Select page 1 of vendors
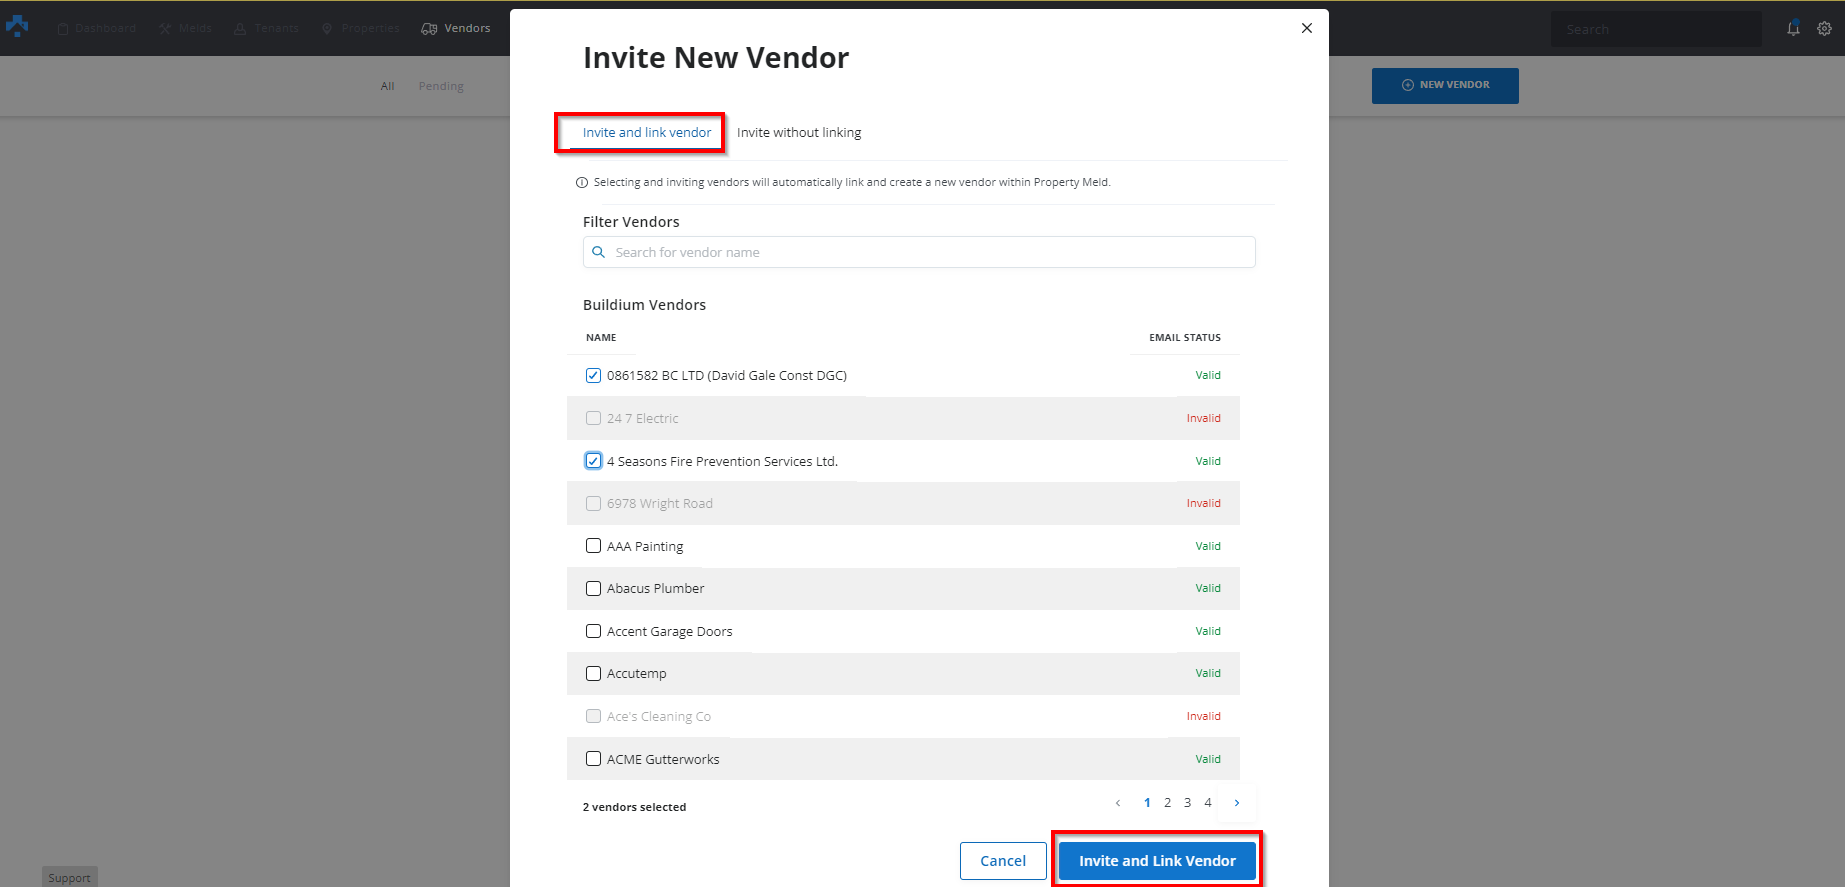1845x887 pixels. pyautogui.click(x=1147, y=803)
